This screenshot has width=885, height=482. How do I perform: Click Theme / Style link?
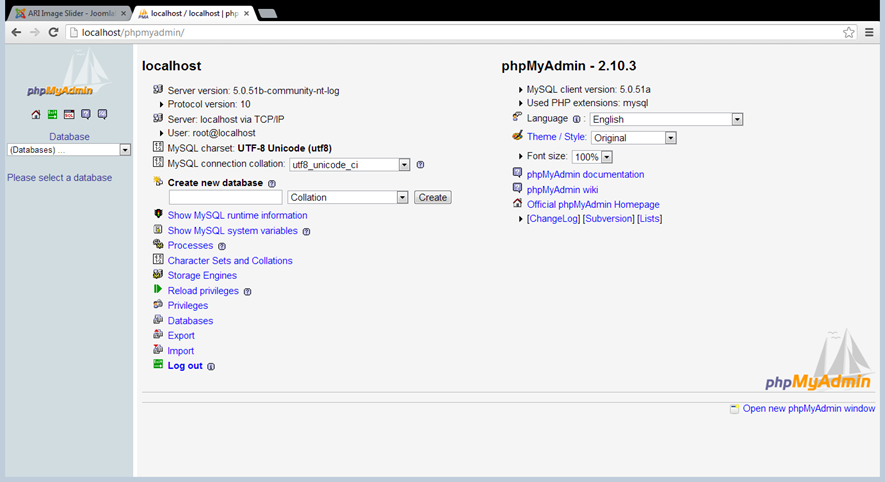[556, 137]
